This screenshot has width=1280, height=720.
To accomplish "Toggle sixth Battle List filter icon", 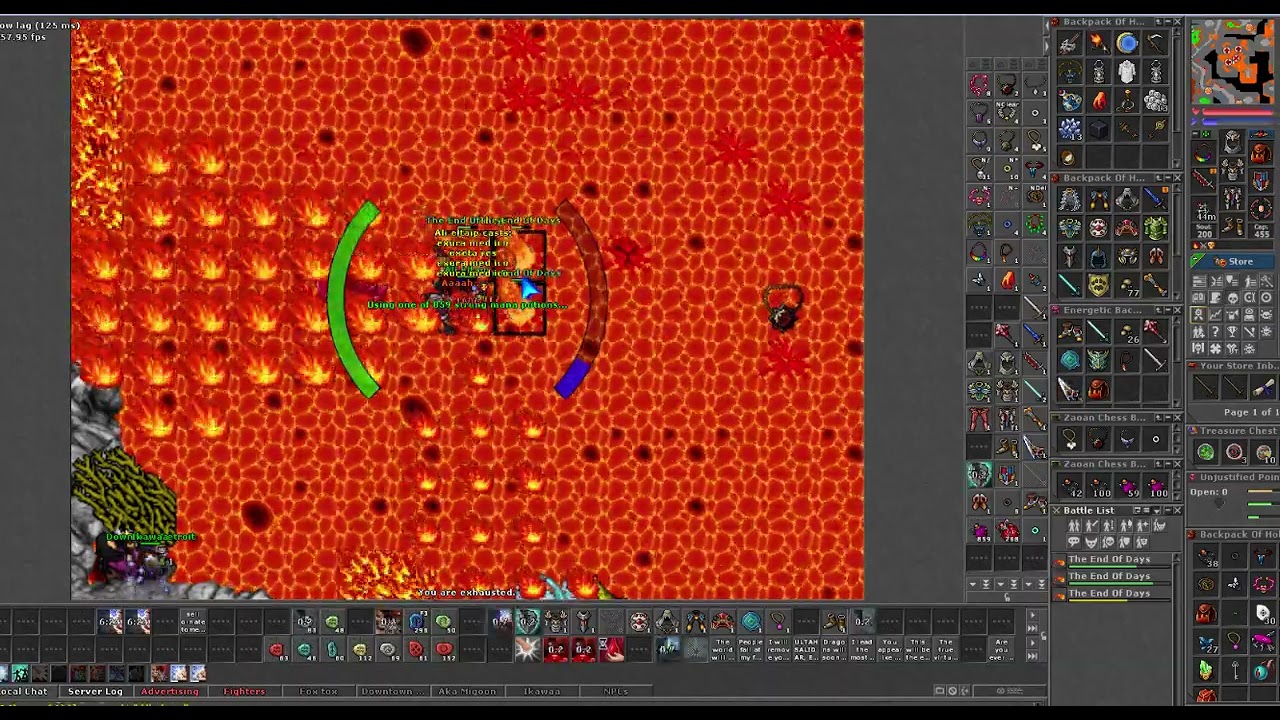I will tap(1159, 525).
